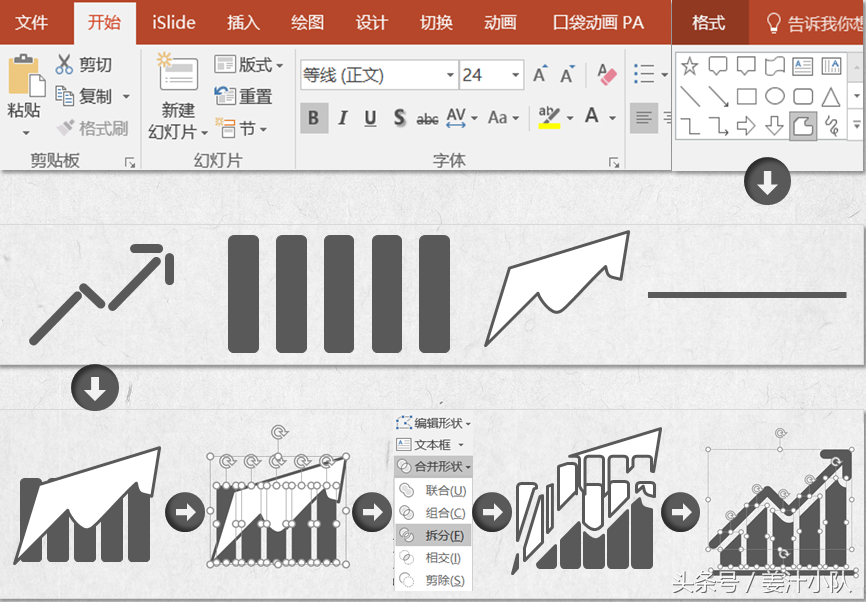Select the star shape
866x602 pixels.
pos(689,66)
